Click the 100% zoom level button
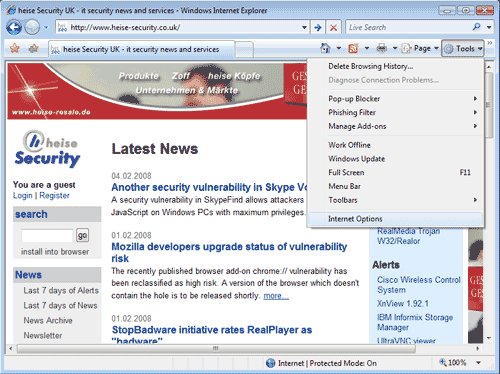 pos(453,363)
